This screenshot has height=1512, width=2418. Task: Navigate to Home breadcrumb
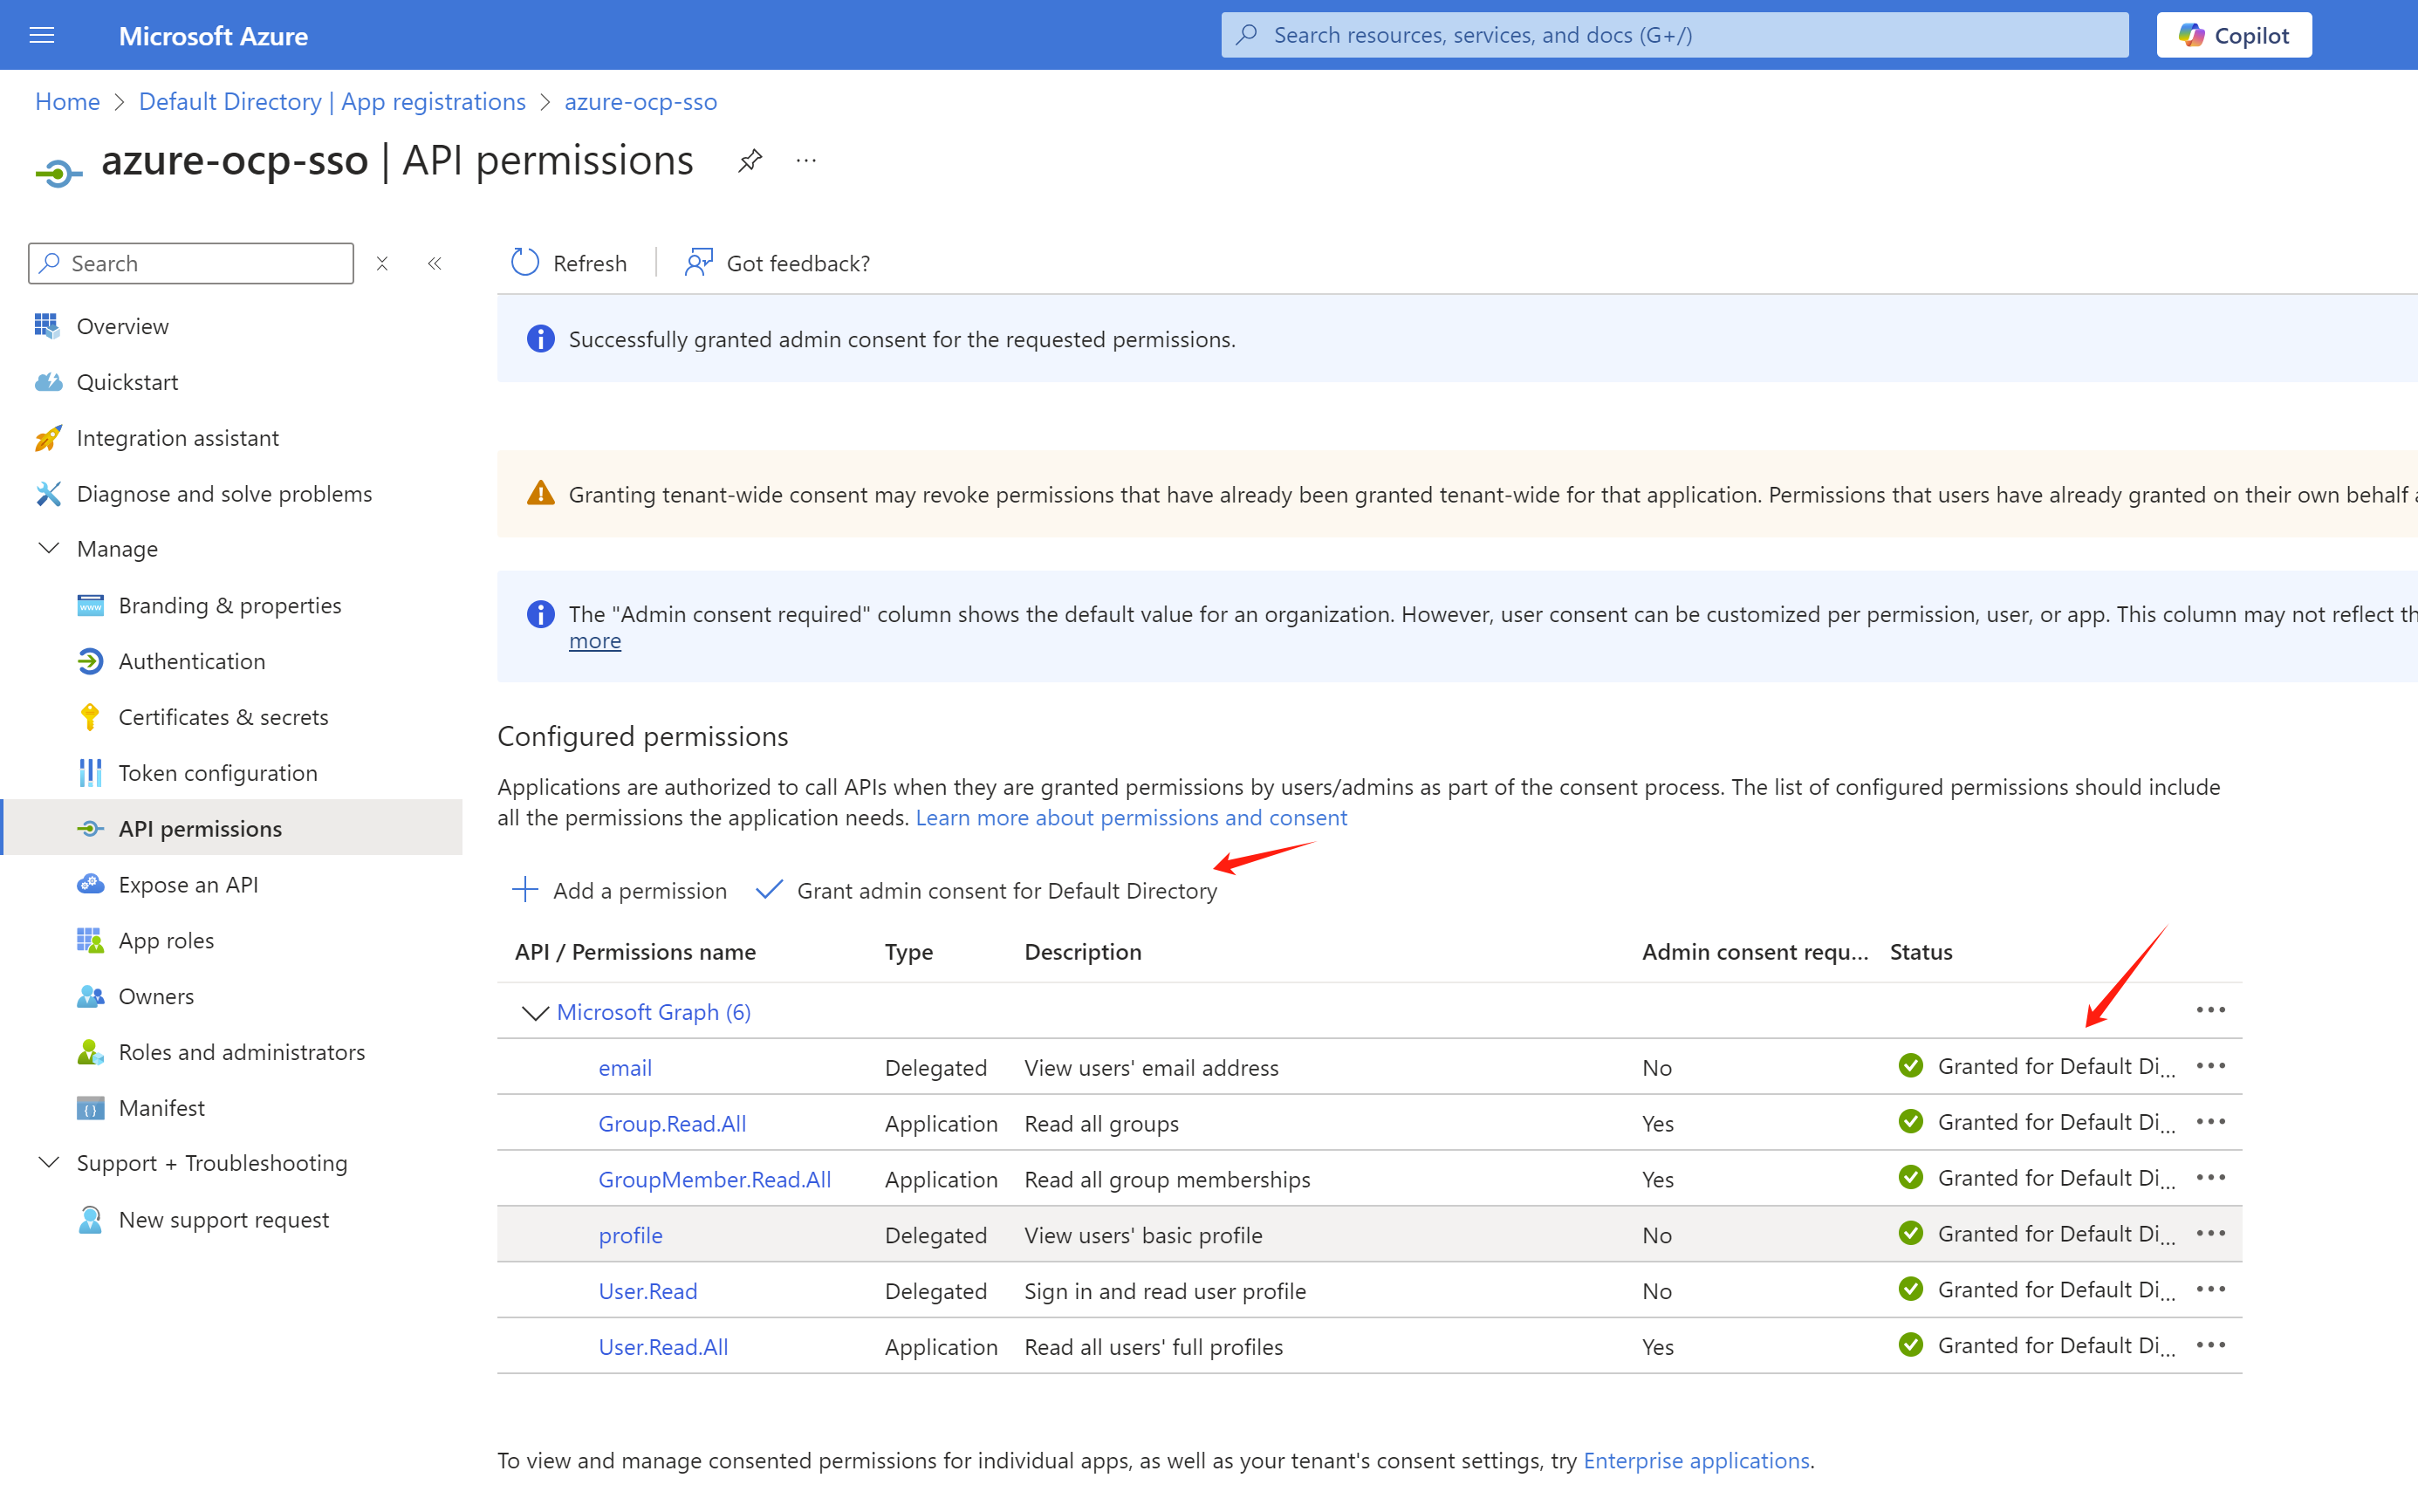(67, 102)
